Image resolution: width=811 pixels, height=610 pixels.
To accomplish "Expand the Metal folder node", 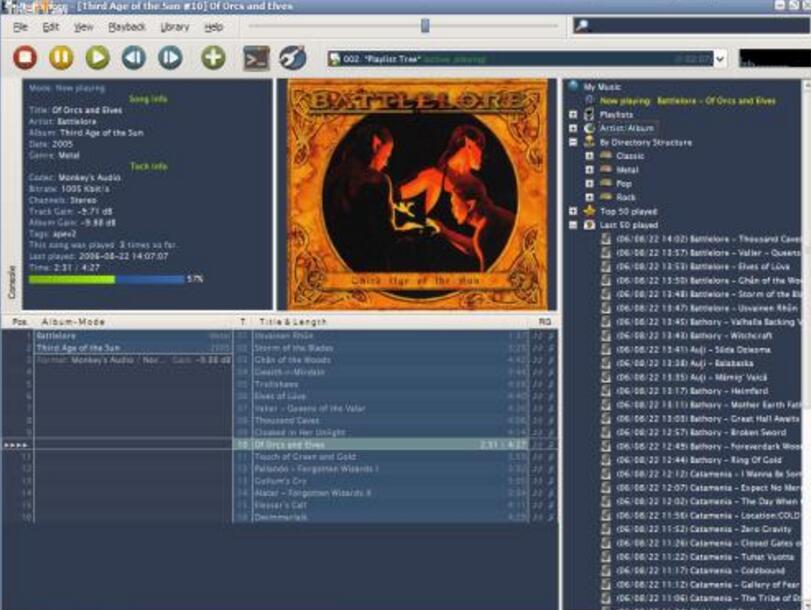I will [x=589, y=169].
